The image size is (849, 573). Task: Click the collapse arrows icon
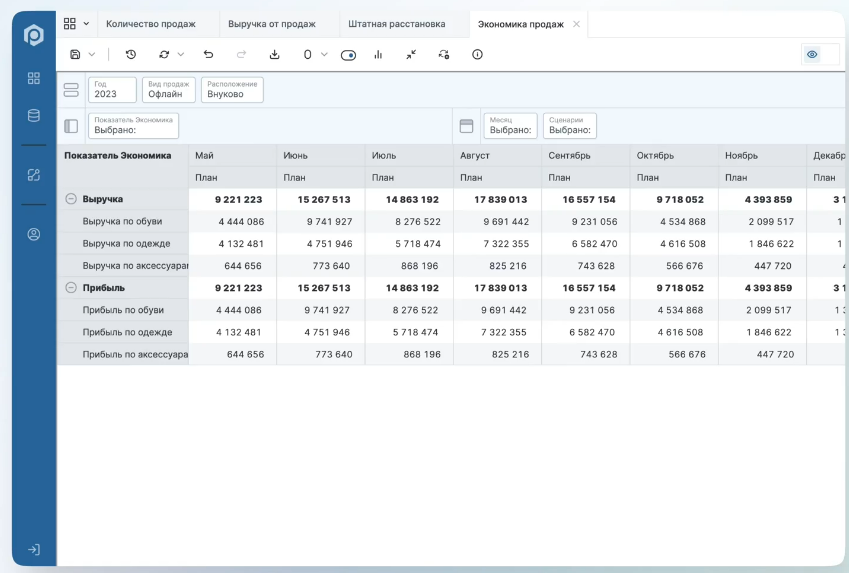(x=411, y=55)
